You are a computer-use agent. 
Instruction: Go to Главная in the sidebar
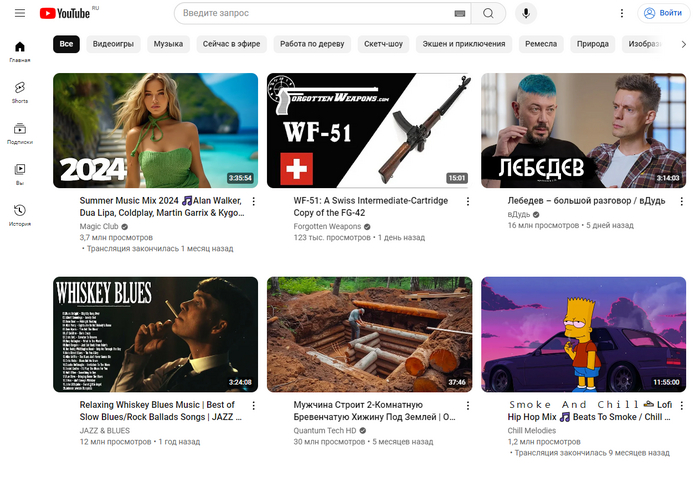point(20,51)
